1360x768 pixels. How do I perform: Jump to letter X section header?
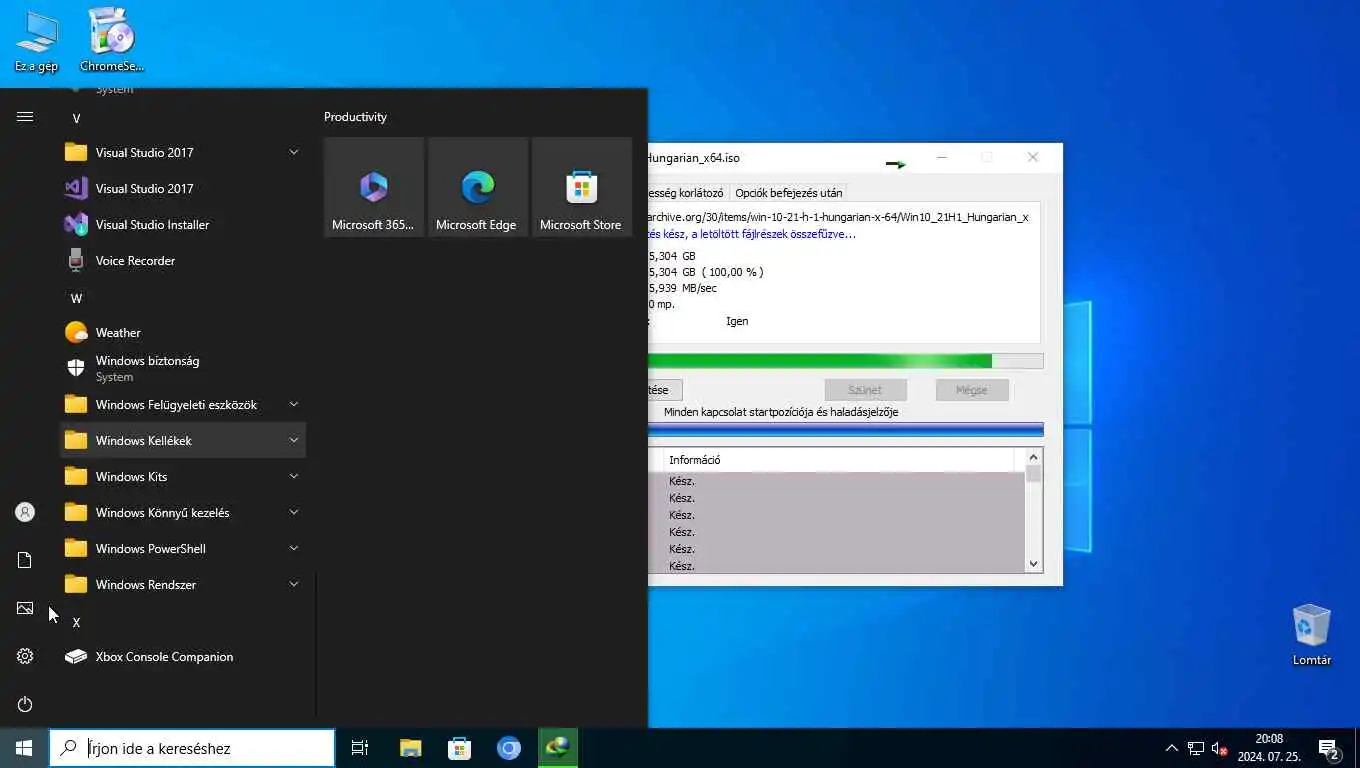(x=76, y=622)
